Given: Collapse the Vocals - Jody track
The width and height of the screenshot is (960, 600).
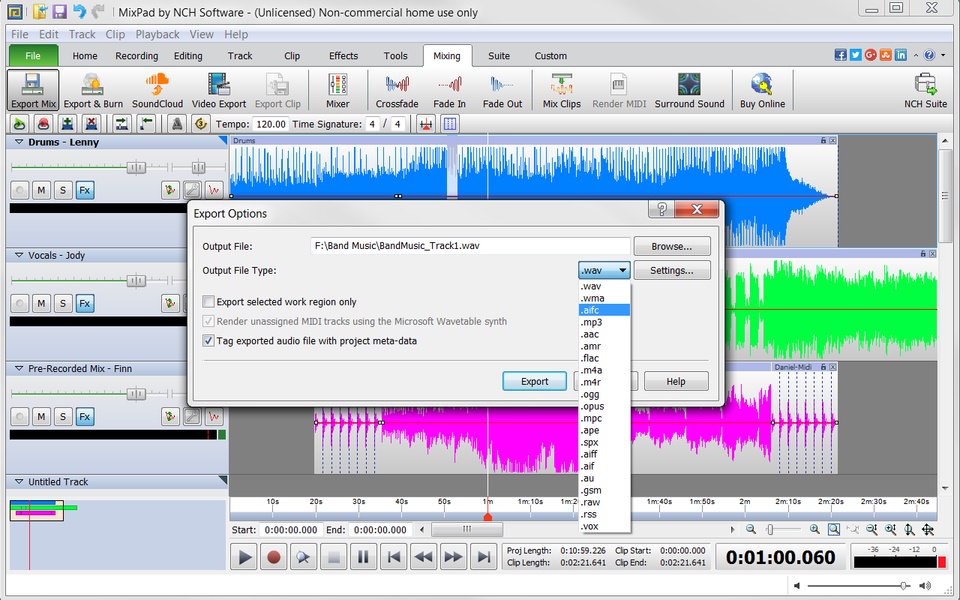Looking at the screenshot, I should [x=18, y=256].
